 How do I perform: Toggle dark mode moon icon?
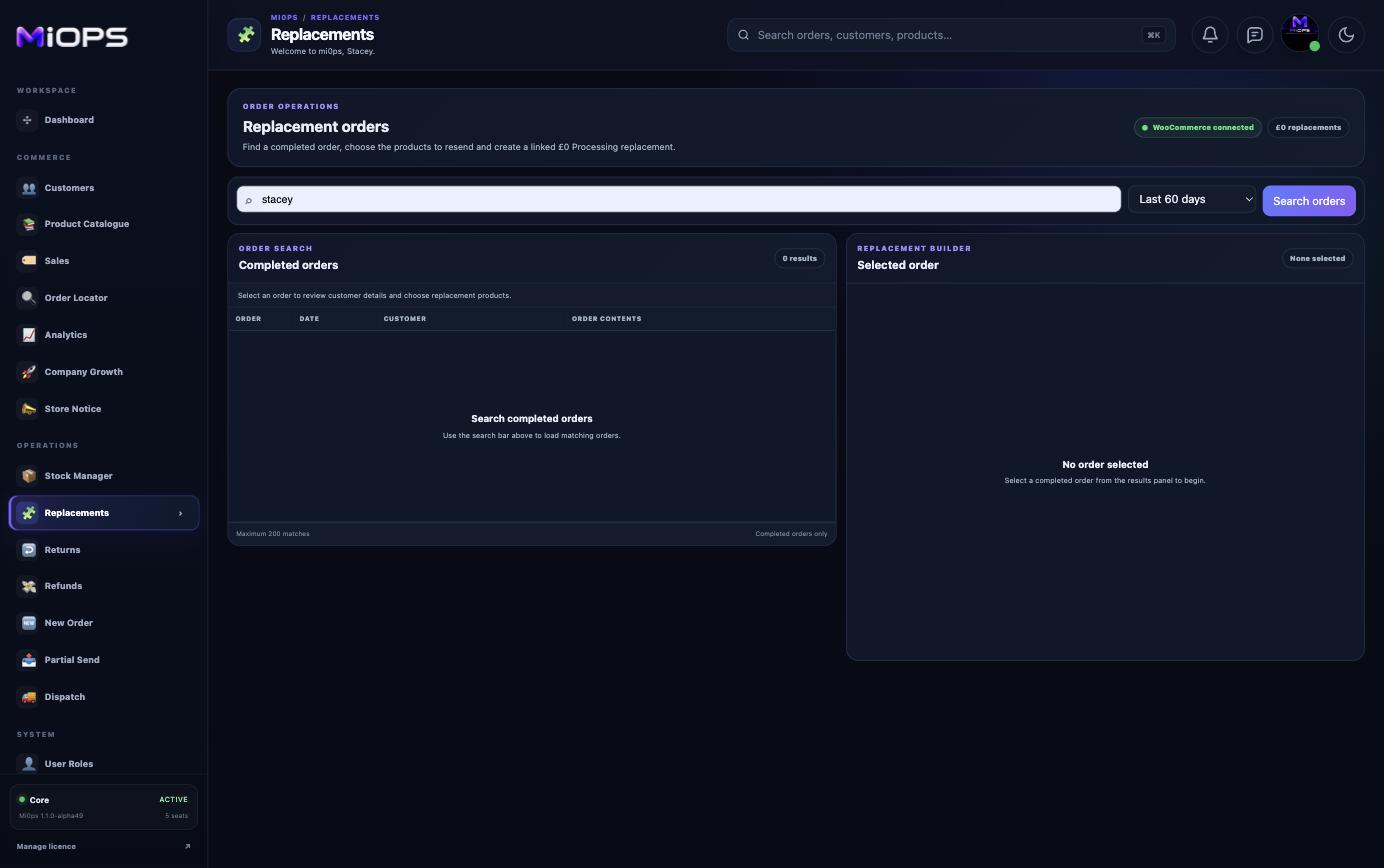click(1346, 35)
